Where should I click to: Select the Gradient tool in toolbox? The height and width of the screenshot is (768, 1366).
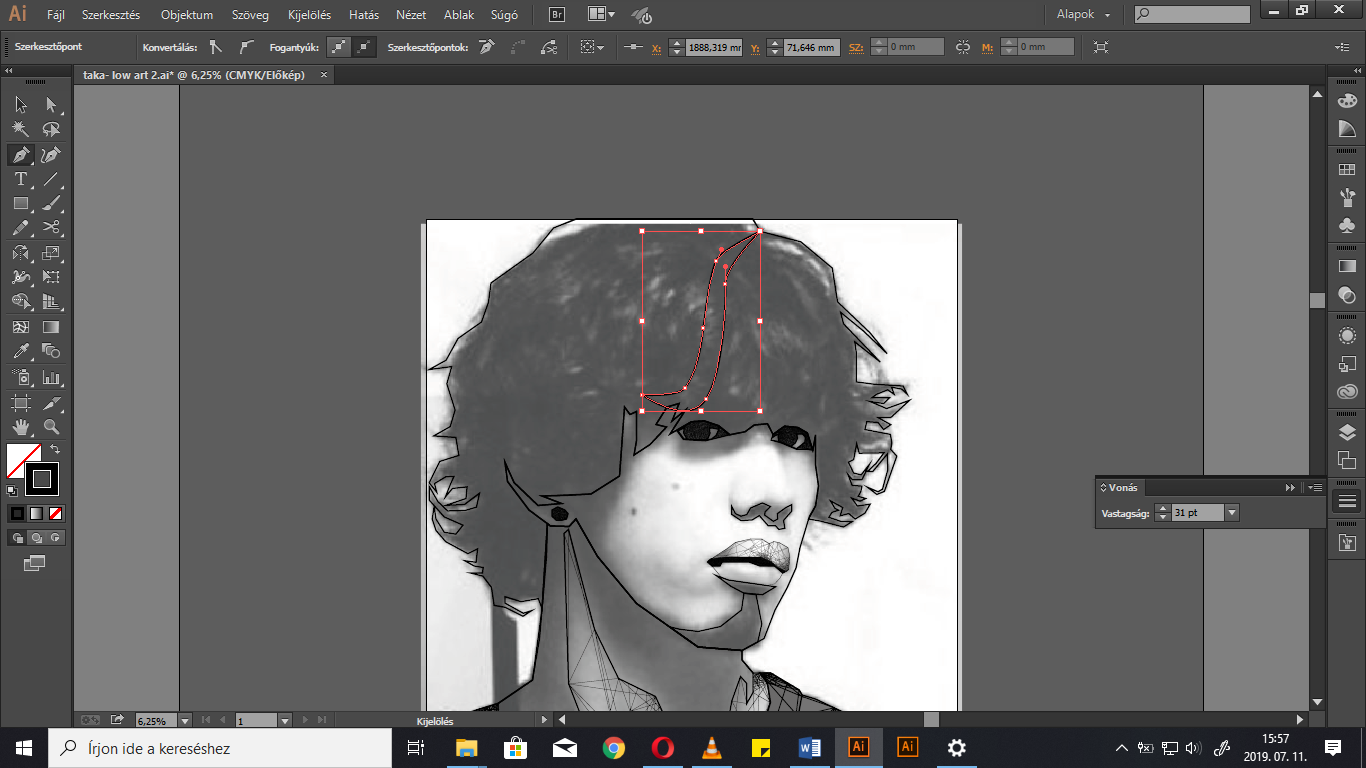pos(51,327)
